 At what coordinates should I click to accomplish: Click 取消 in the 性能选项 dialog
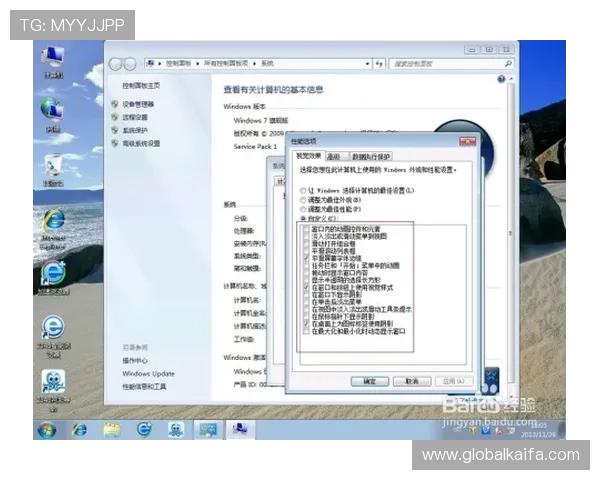click(x=412, y=381)
